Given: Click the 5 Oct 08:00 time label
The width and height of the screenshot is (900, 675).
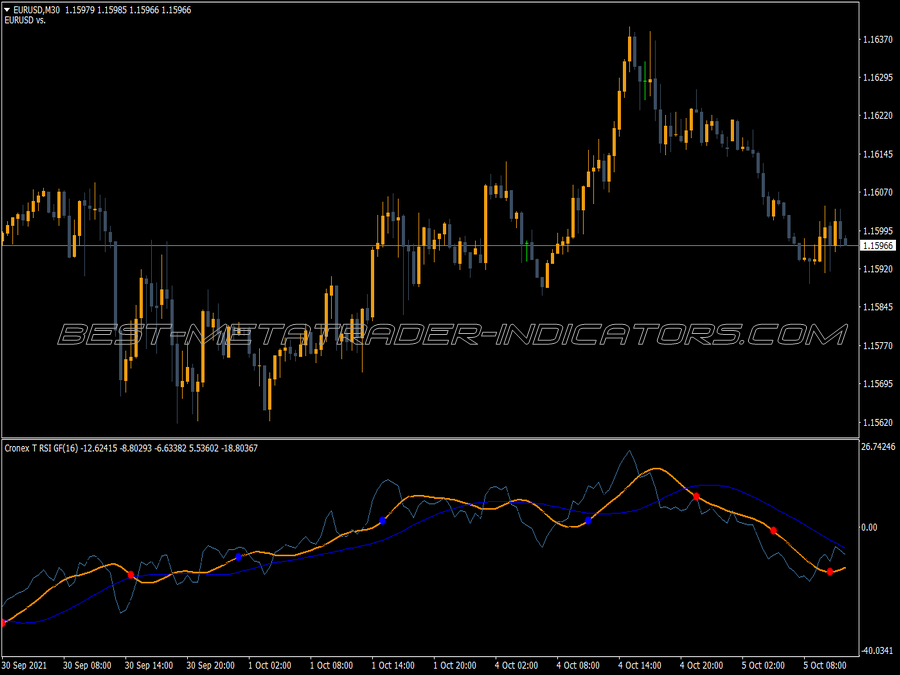Looking at the screenshot, I should click(x=825, y=665).
